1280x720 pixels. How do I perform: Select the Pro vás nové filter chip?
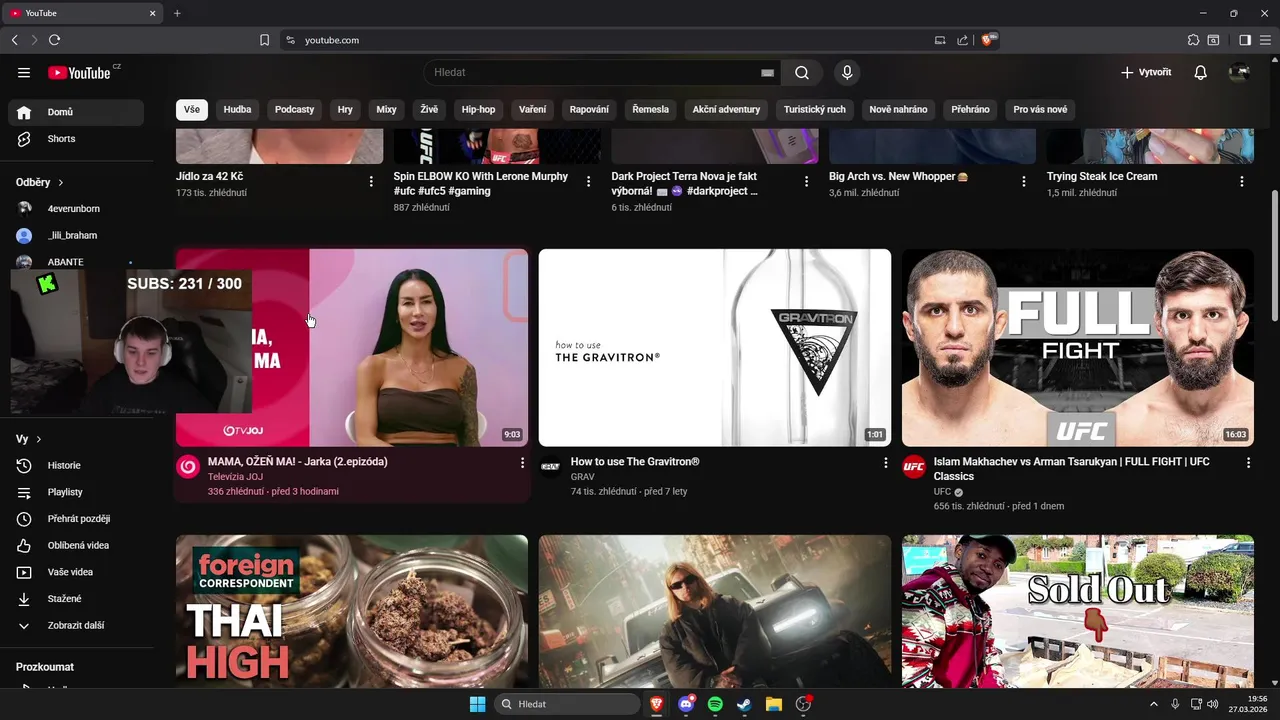tap(1040, 109)
